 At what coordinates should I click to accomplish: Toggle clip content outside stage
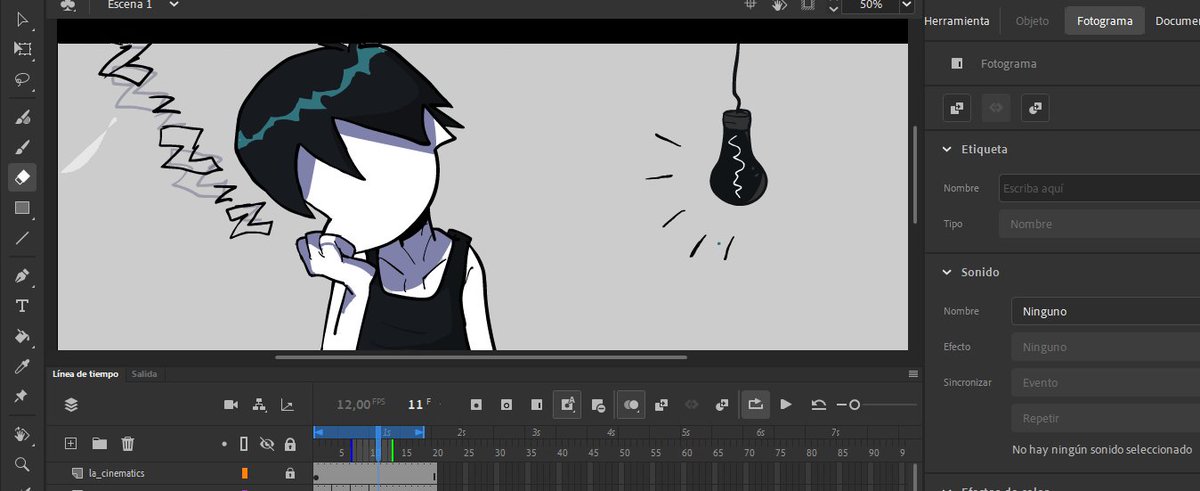807,5
